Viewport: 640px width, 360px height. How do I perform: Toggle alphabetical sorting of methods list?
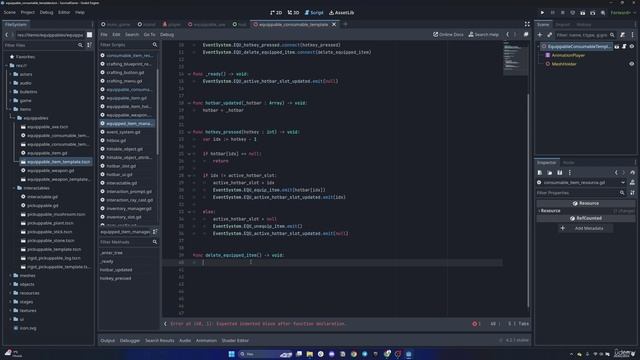pyautogui.click(x=155, y=232)
